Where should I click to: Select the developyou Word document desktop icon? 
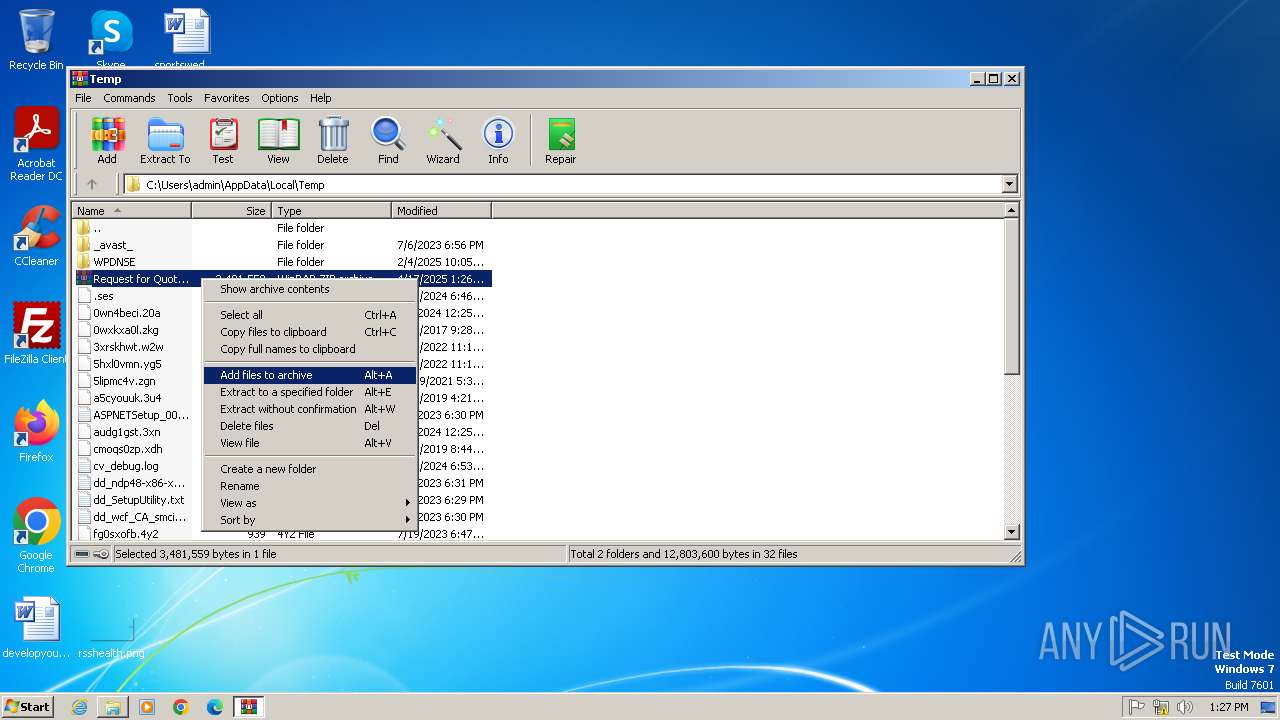[36, 628]
